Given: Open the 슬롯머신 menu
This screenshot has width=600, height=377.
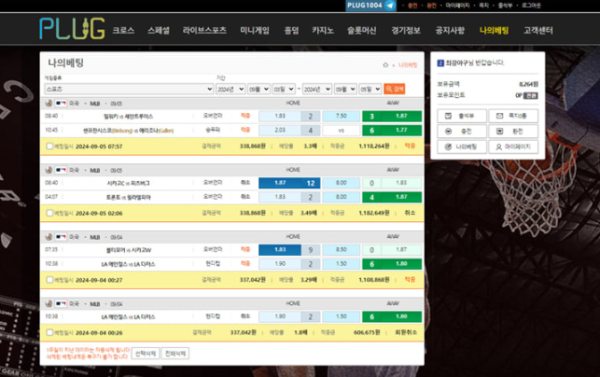Looking at the screenshot, I should click(x=362, y=30).
